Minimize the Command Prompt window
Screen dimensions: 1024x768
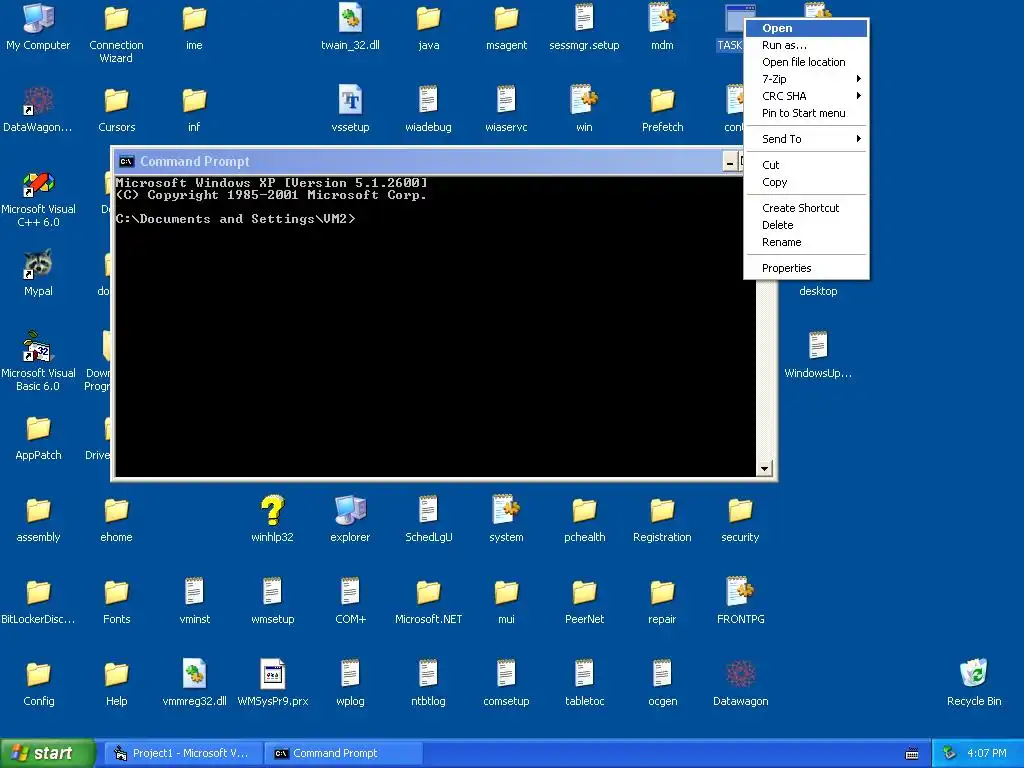[x=729, y=162]
